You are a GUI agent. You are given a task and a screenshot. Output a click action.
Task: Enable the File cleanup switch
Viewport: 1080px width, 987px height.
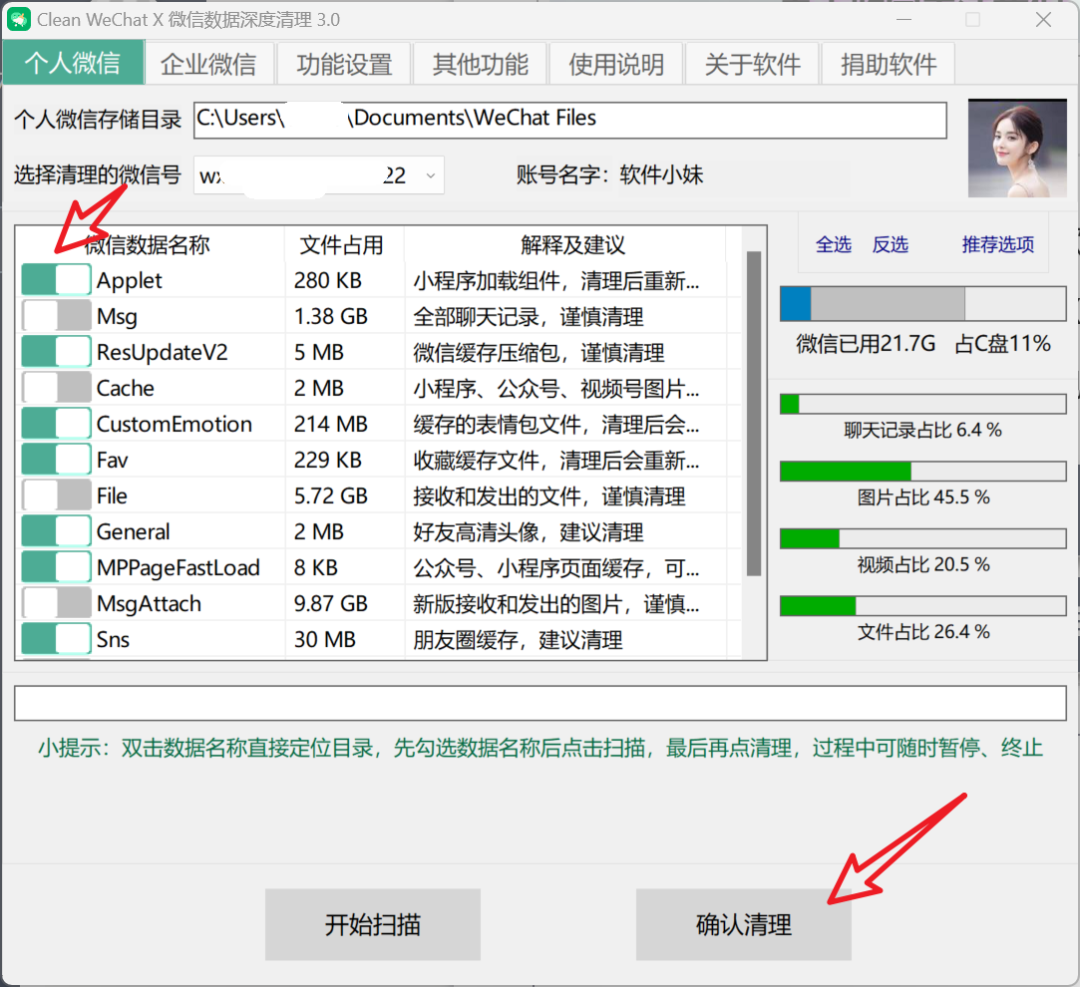(x=56, y=495)
